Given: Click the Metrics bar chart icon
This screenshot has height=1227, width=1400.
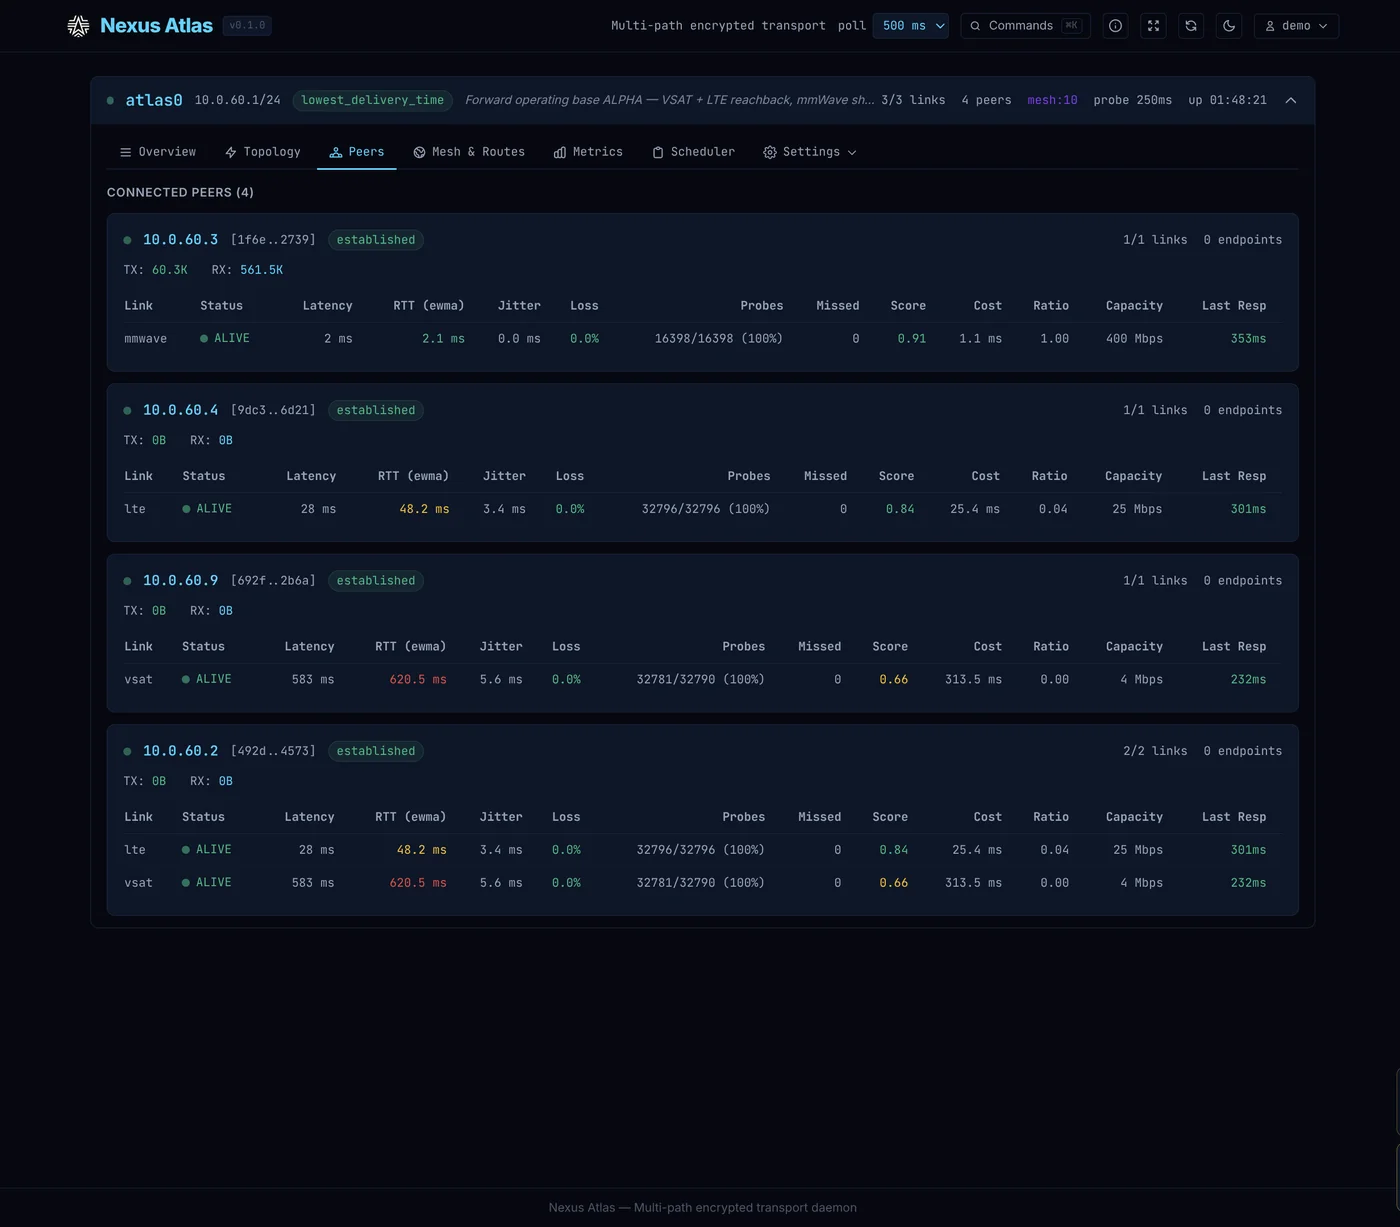Looking at the screenshot, I should [x=560, y=152].
